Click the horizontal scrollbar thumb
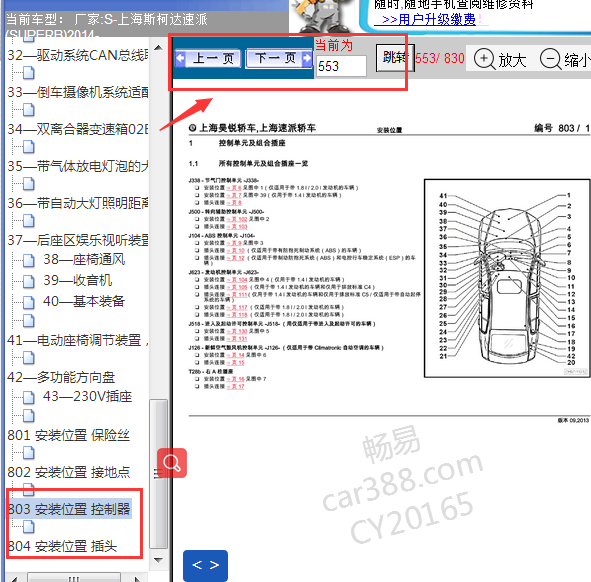 (74, 578)
